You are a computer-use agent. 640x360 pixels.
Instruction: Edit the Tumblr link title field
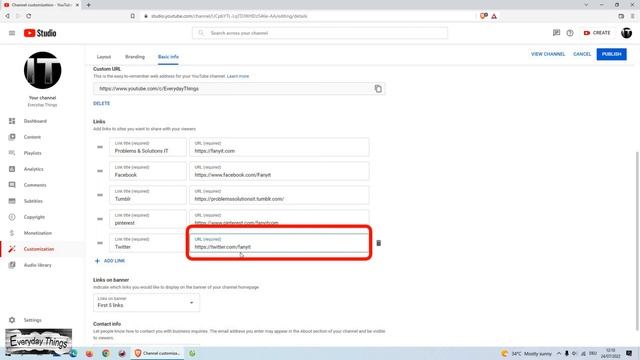click(x=148, y=195)
